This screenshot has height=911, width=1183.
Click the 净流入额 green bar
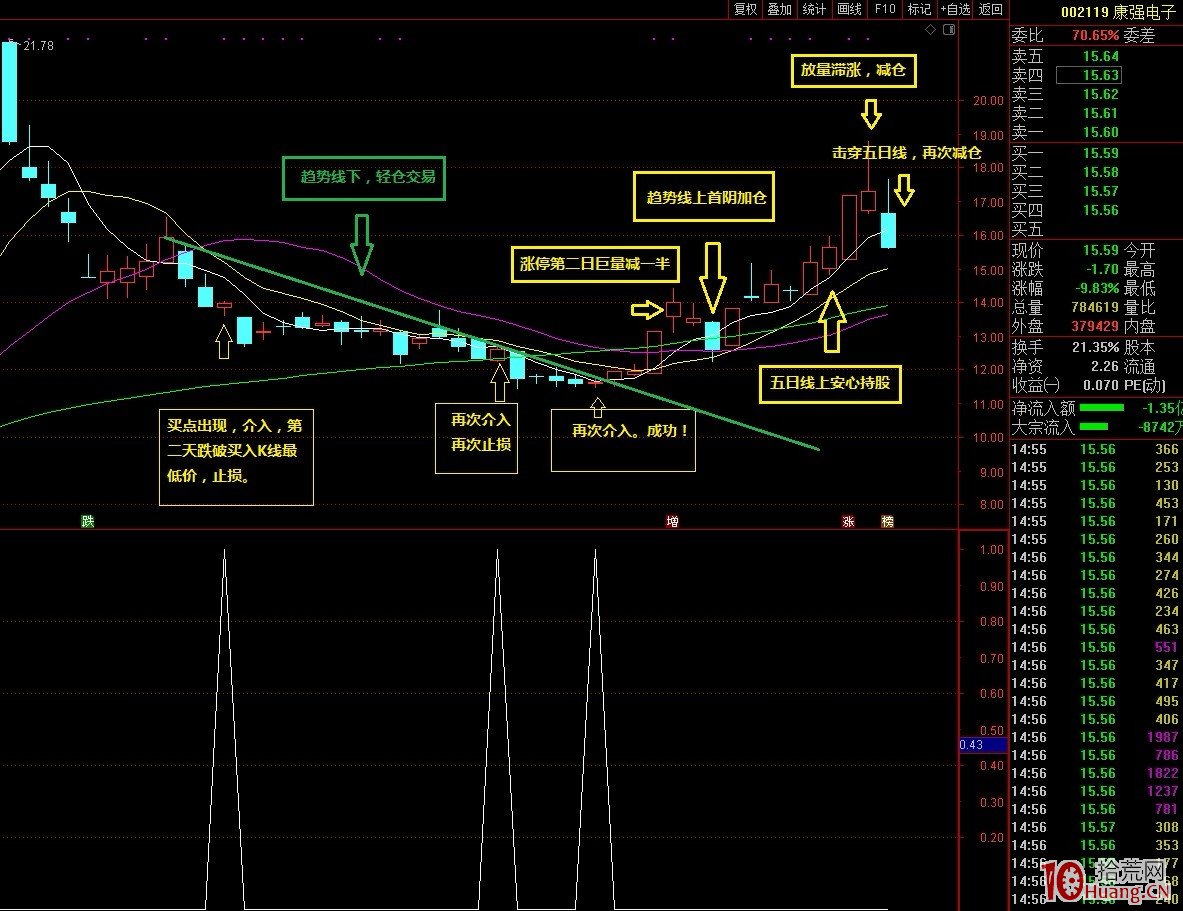(1102, 408)
